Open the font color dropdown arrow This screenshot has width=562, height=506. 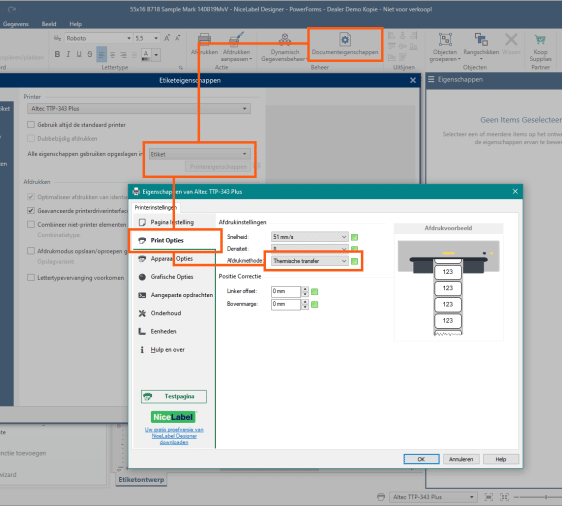tap(156, 55)
